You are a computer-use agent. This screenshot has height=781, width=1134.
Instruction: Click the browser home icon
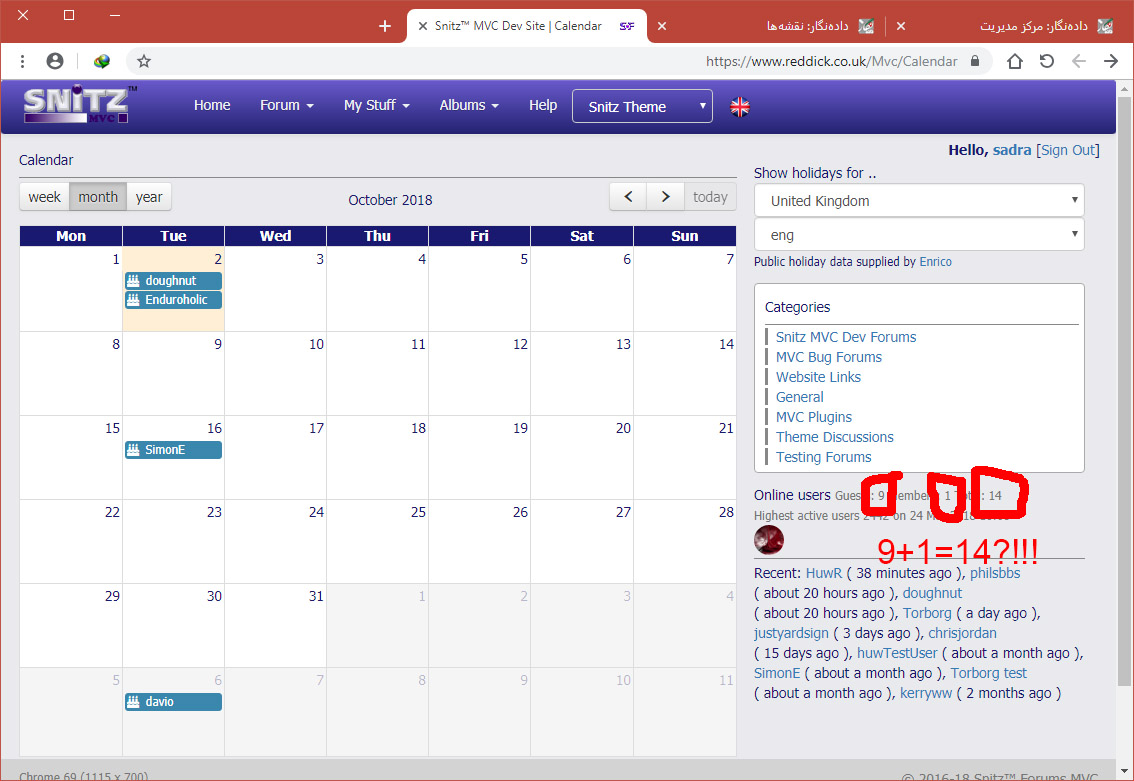(1014, 61)
